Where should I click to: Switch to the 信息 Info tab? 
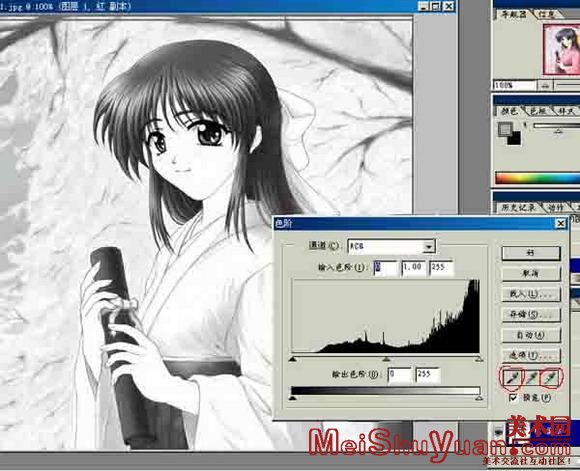point(547,14)
